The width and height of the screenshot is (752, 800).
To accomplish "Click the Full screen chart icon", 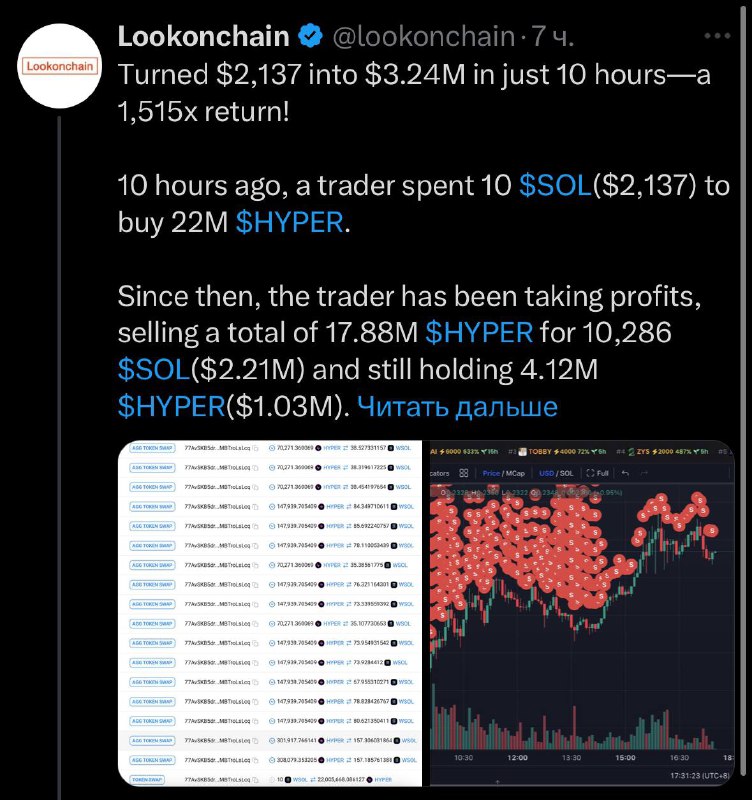I will [x=597, y=473].
